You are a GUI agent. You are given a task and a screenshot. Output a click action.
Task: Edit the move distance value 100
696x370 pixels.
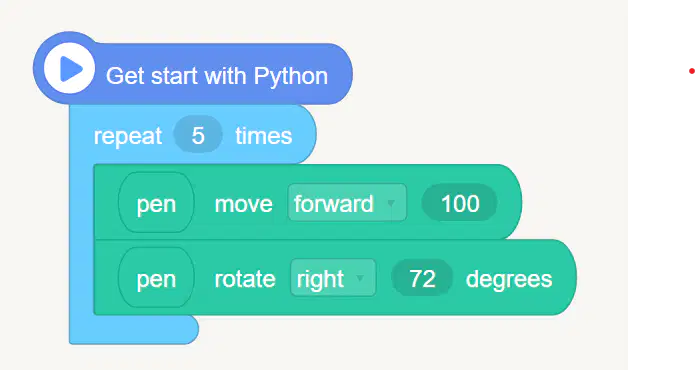pyautogui.click(x=459, y=203)
